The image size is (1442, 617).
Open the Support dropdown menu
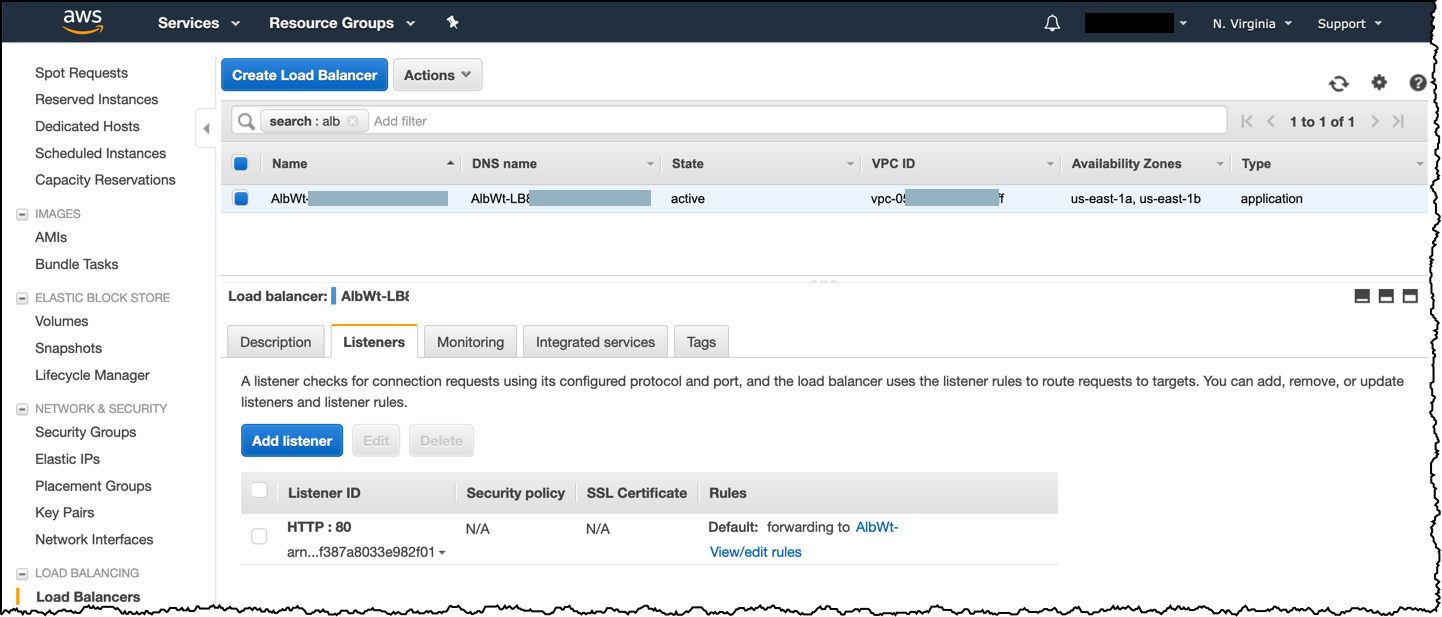point(1350,23)
